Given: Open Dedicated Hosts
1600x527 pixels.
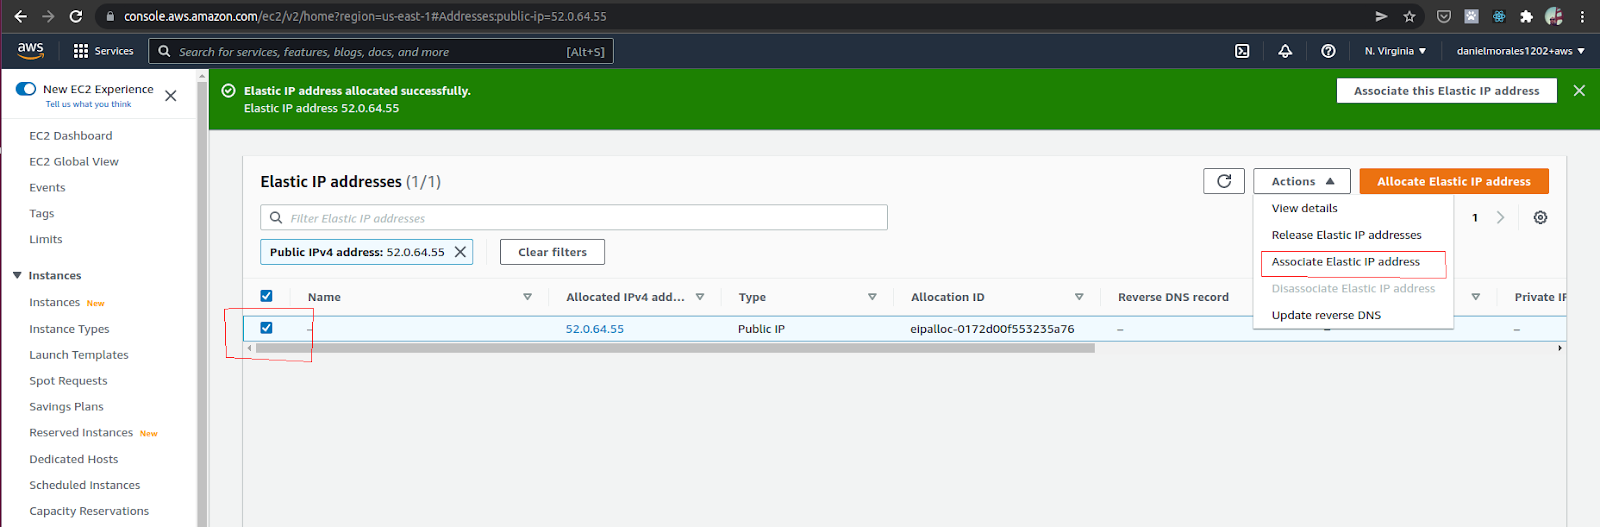Looking at the screenshot, I should (74, 459).
